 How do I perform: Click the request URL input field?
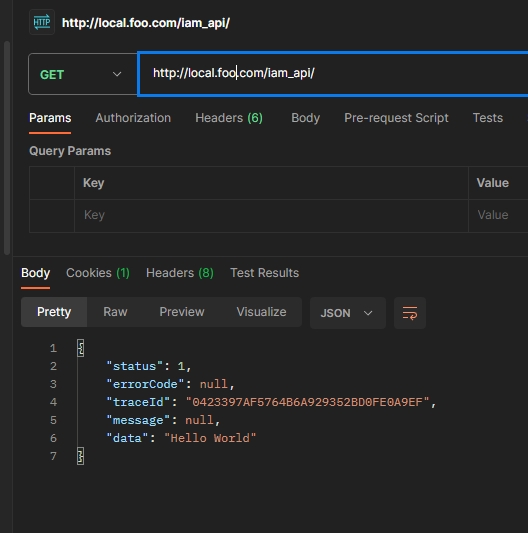(x=334, y=74)
